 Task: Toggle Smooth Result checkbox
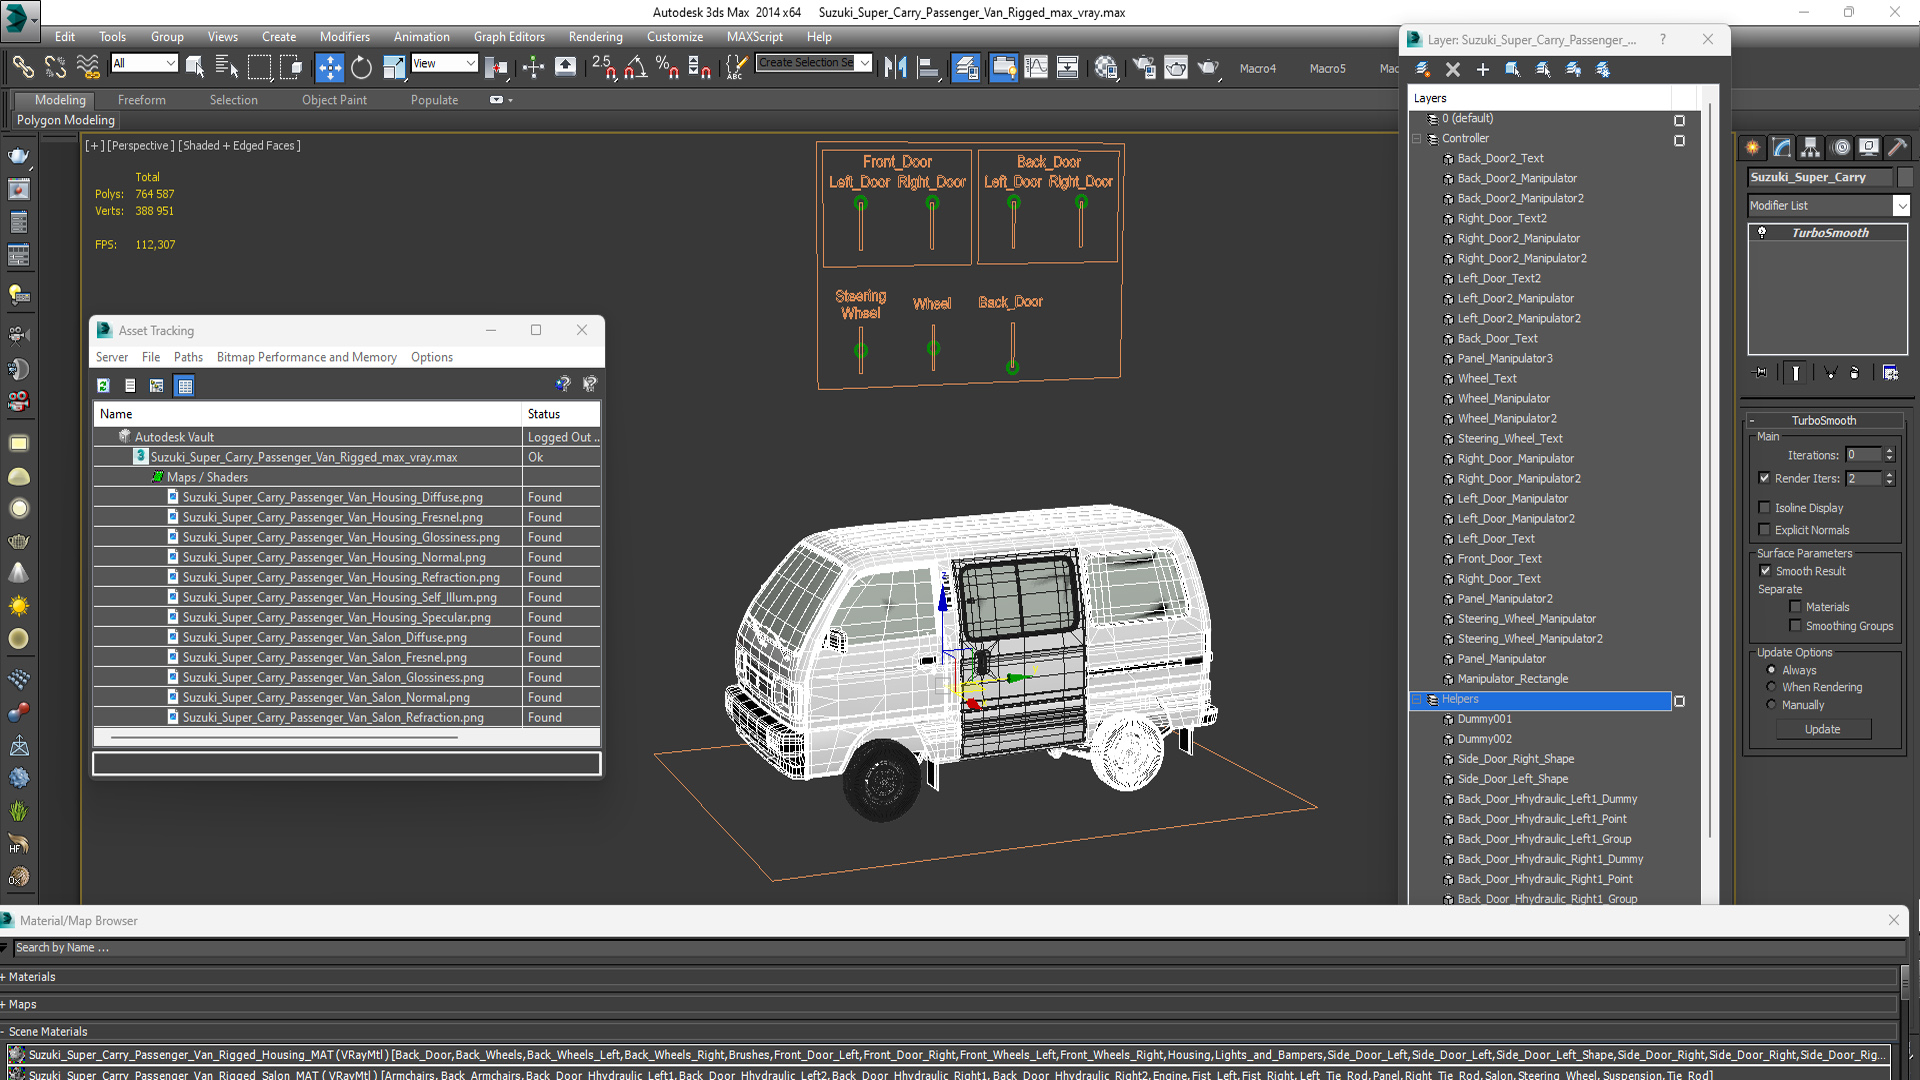pyautogui.click(x=1765, y=571)
